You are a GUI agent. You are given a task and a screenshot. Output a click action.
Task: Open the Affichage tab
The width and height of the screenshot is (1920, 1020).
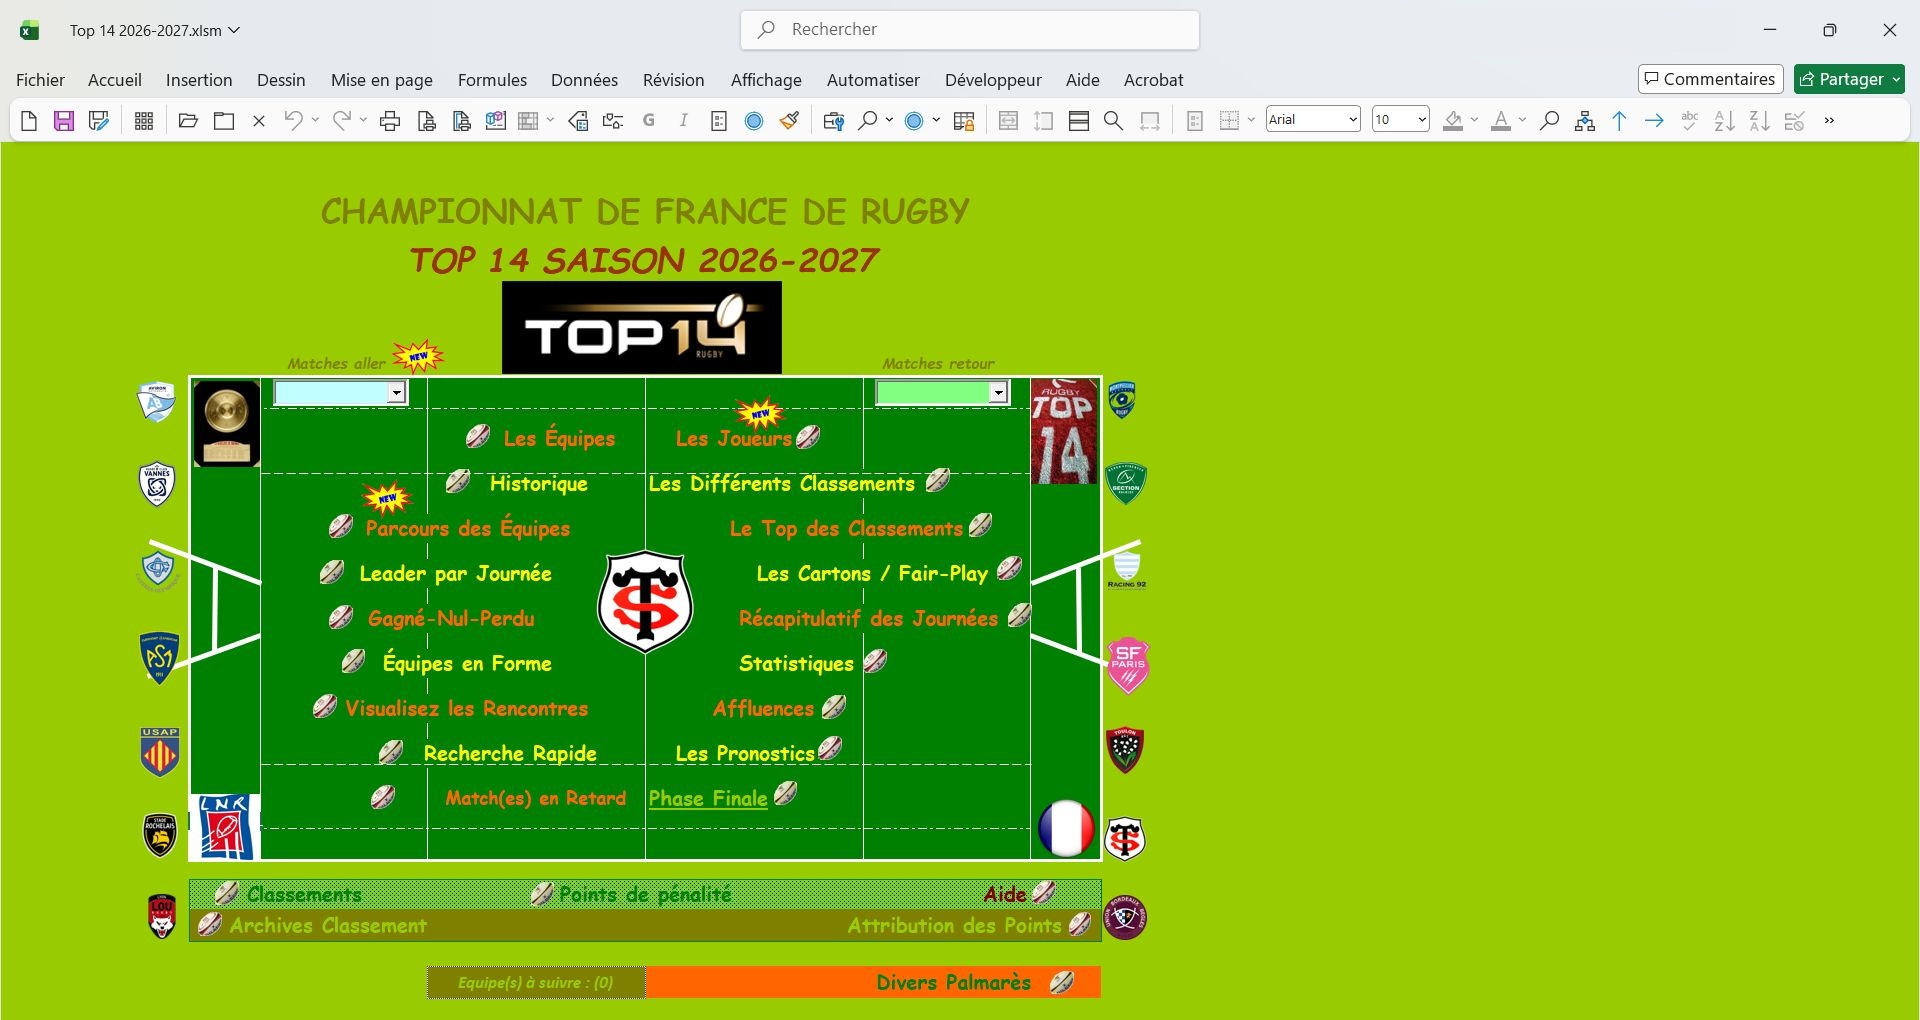766,80
